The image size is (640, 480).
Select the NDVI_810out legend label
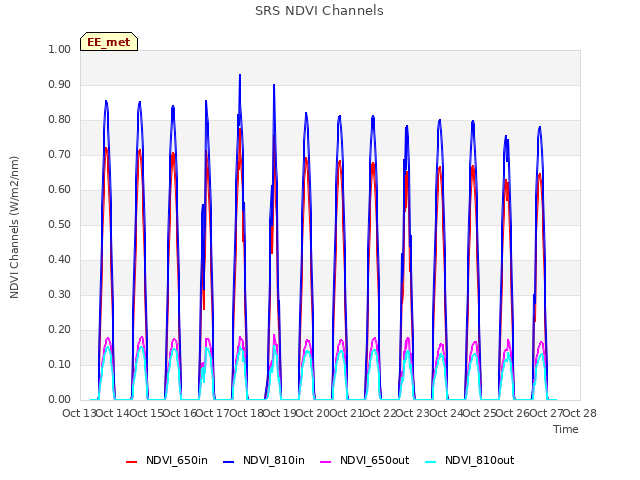[479, 460]
